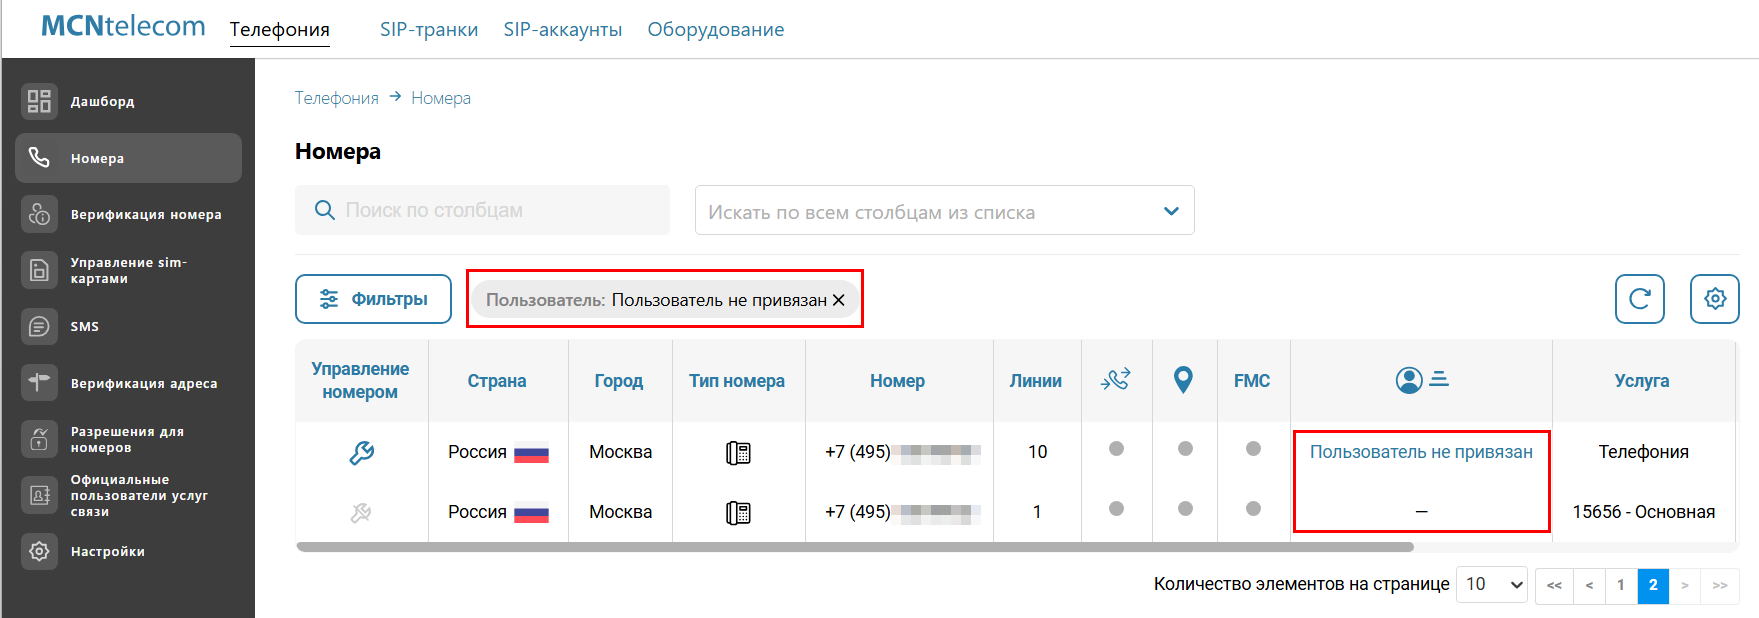Click Управление номером column header
This screenshot has width=1759, height=618.
coord(360,381)
